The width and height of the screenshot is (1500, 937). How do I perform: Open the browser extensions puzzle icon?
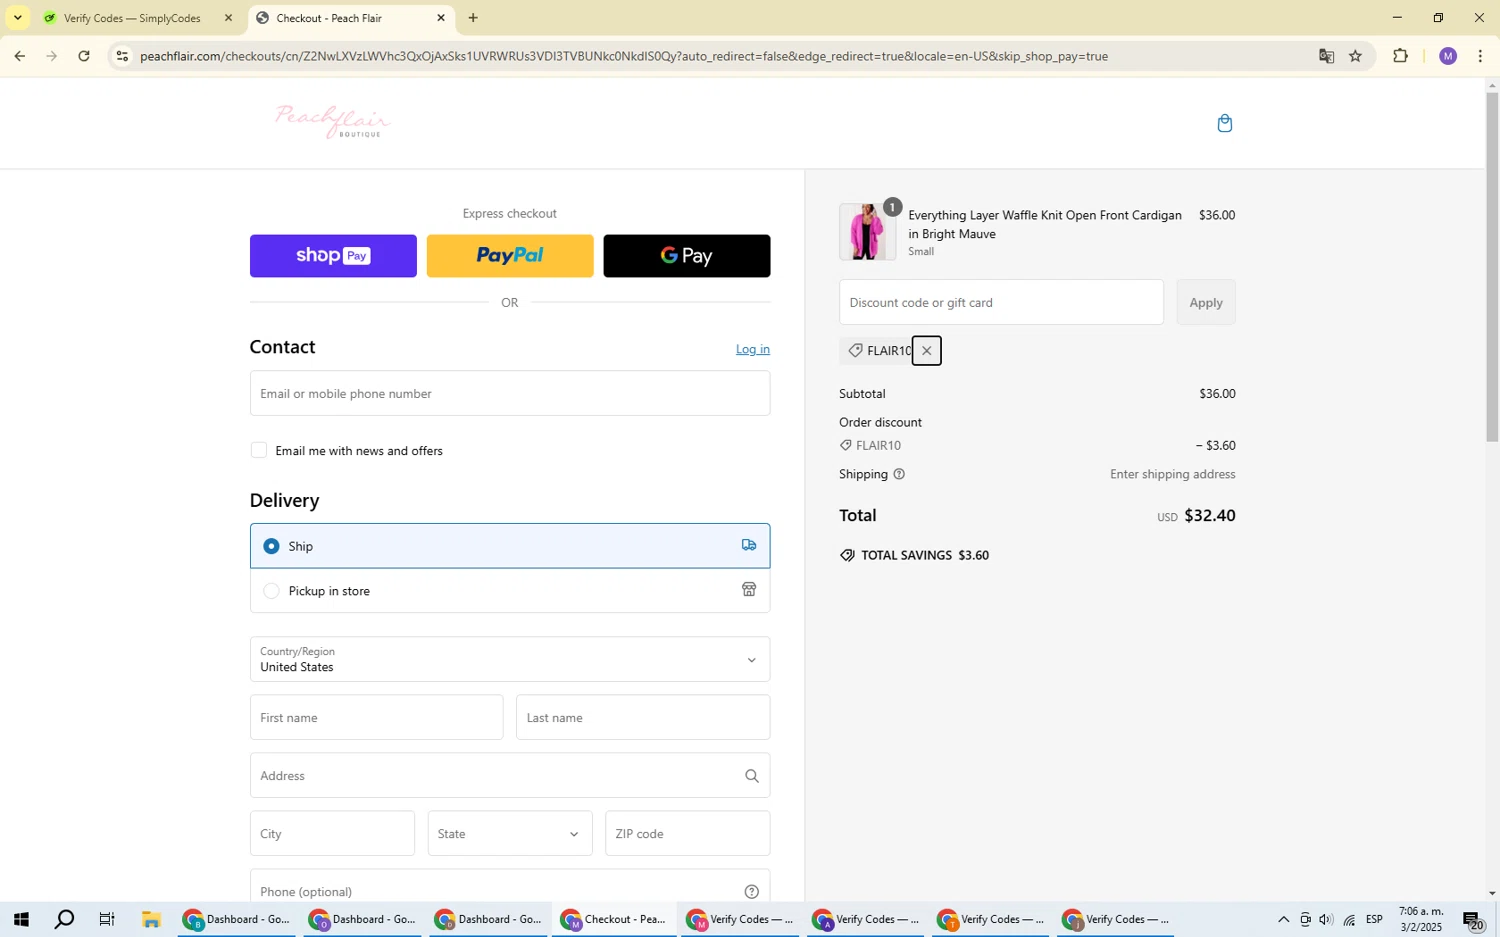pos(1400,56)
